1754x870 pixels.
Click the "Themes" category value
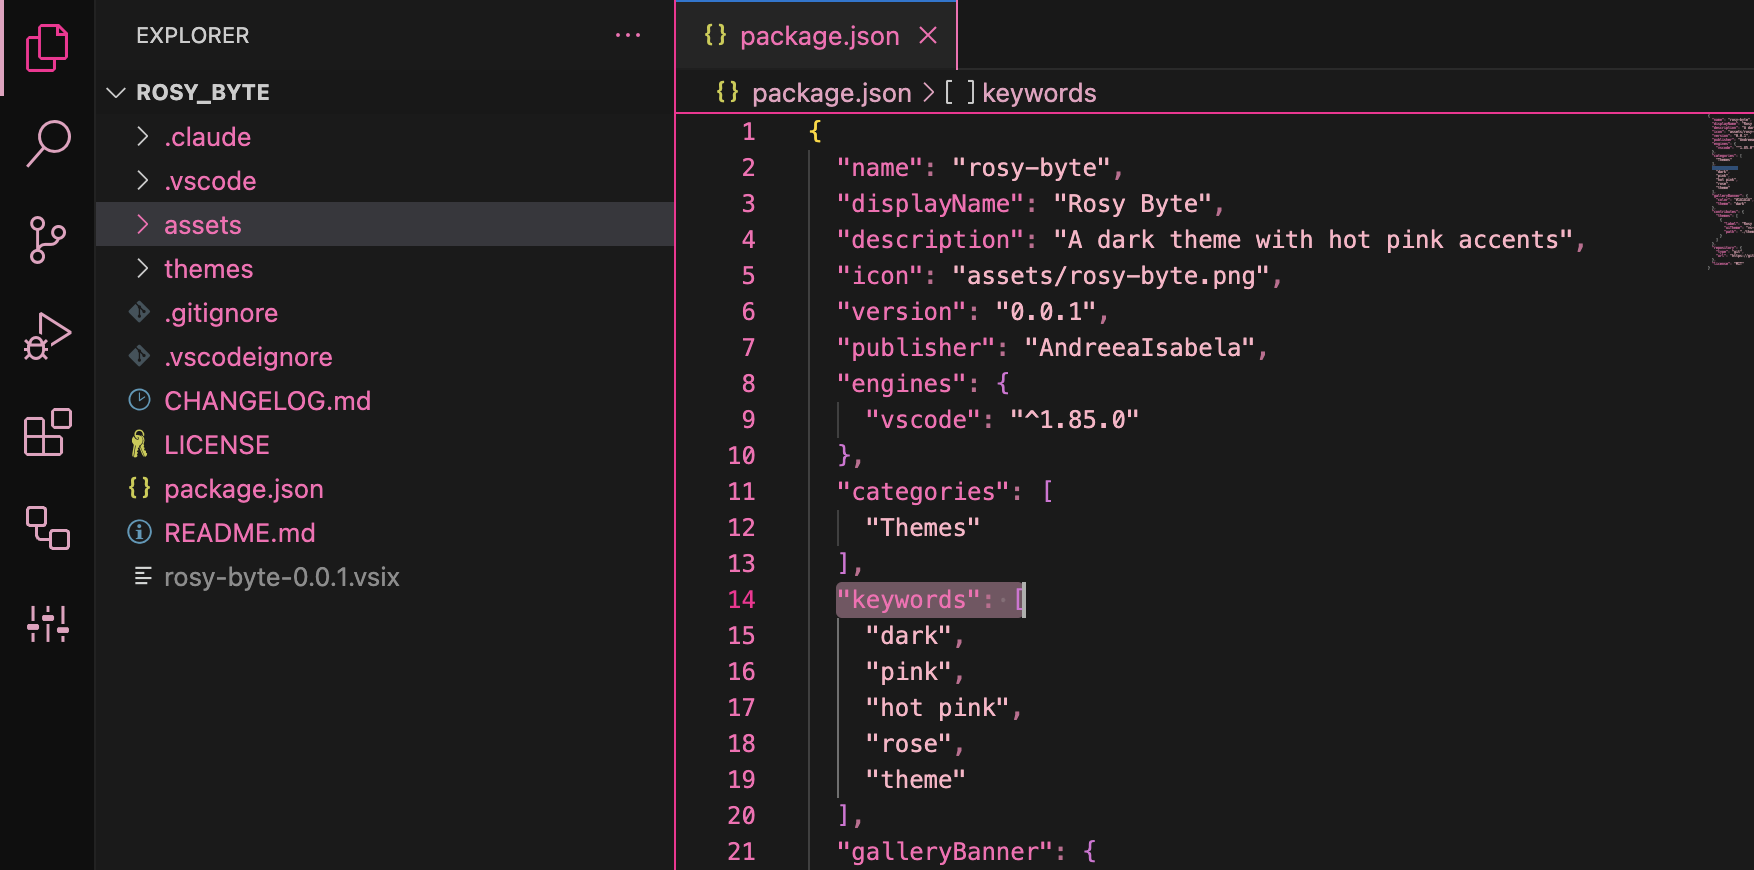(923, 528)
